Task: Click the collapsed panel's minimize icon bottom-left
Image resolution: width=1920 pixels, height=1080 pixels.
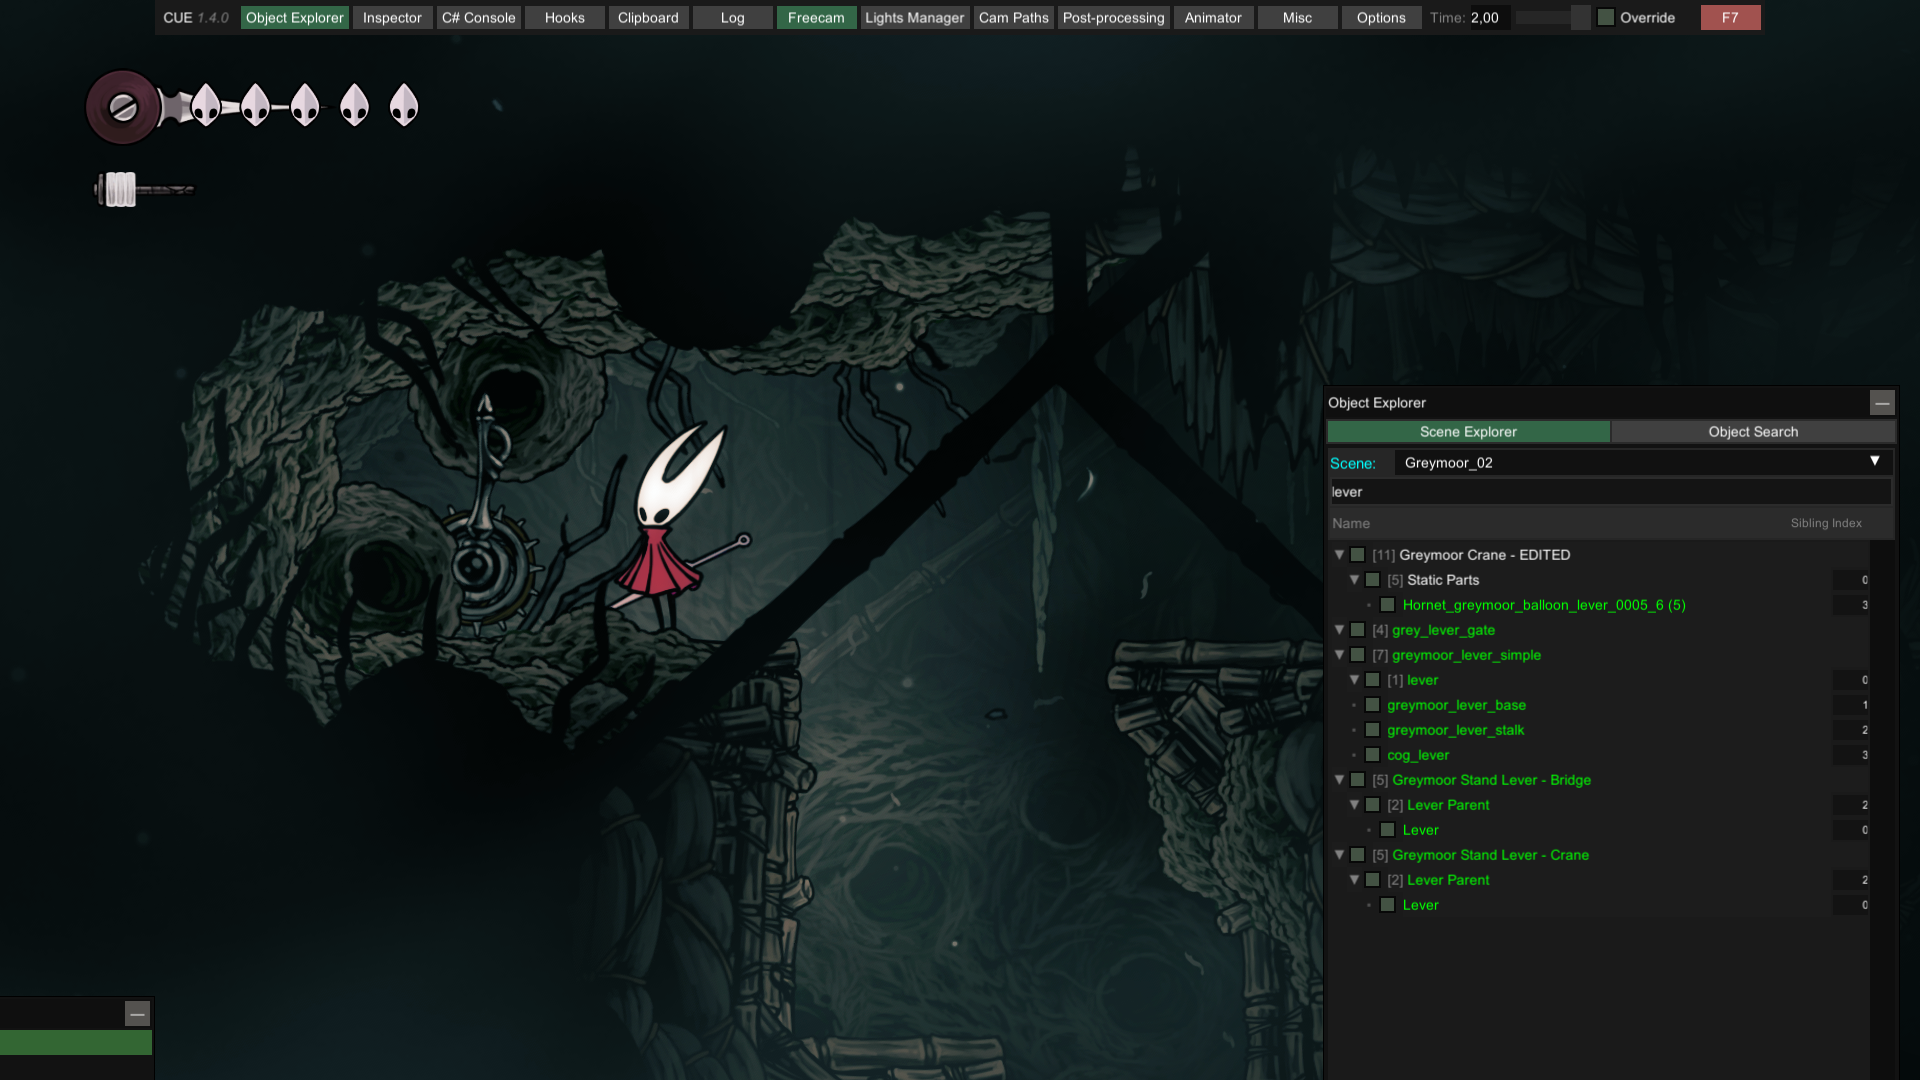Action: (137, 1014)
